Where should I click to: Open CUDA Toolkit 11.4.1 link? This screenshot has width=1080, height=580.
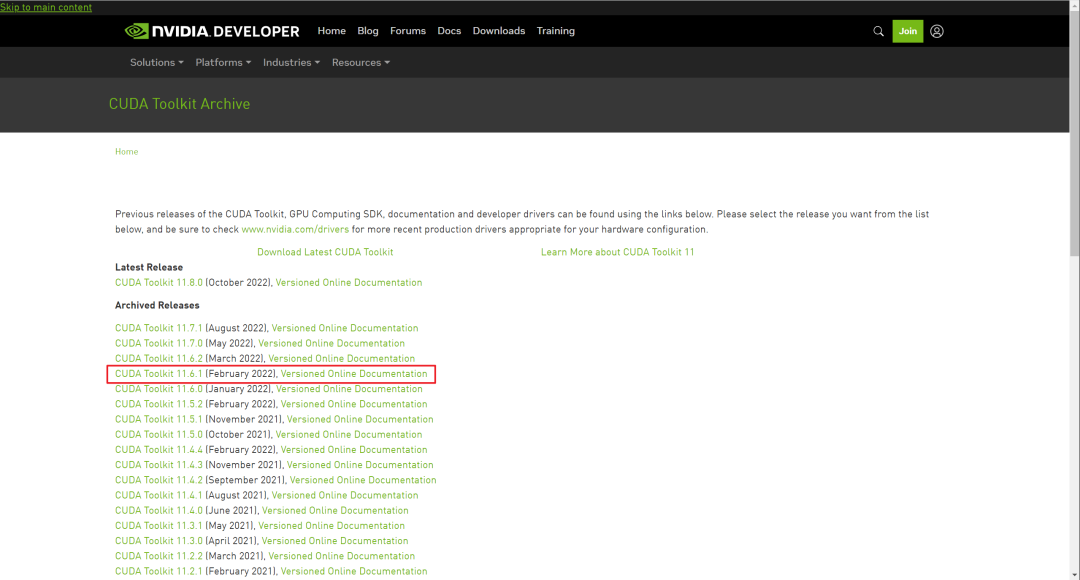point(159,495)
